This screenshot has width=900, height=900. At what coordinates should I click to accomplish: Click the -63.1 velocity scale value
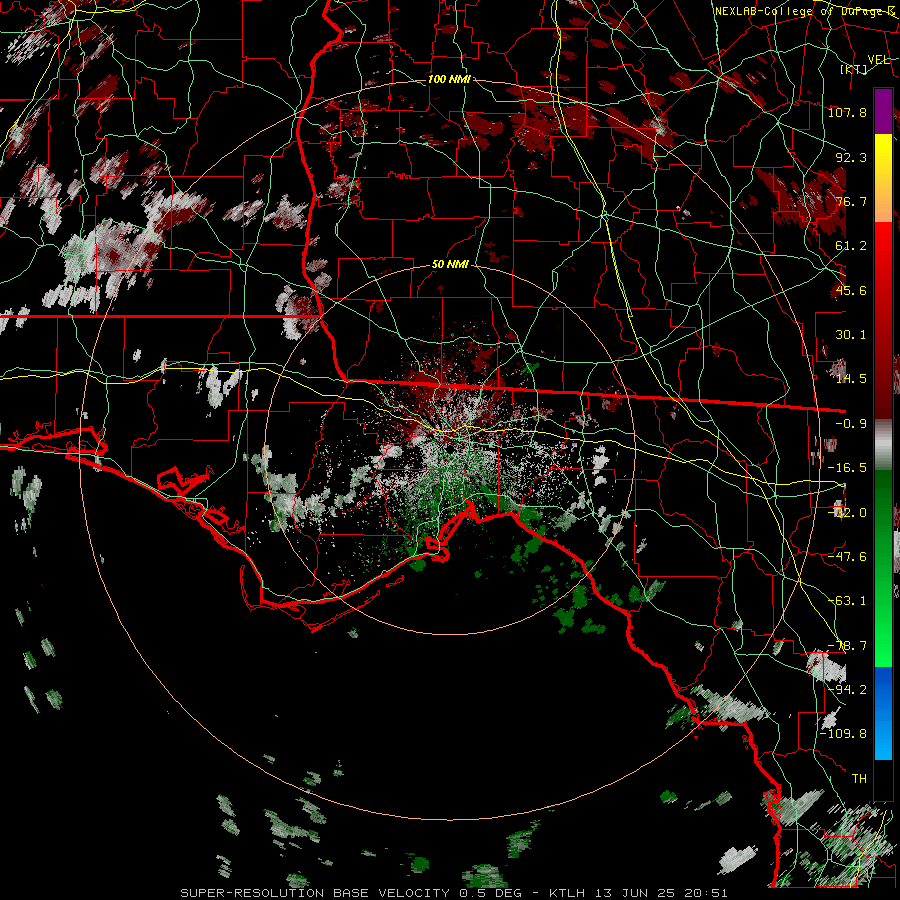[x=847, y=601]
